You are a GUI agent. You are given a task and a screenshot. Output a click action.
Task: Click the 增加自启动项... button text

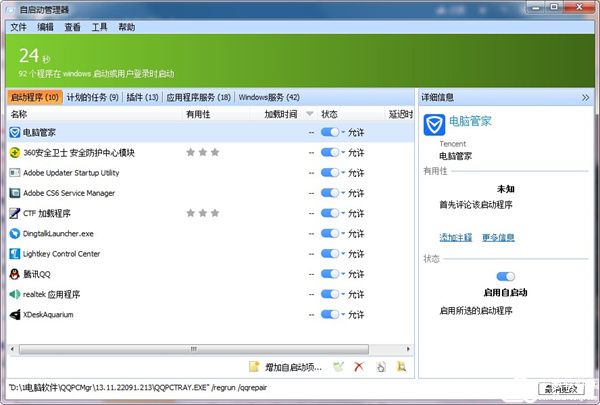tap(293, 367)
